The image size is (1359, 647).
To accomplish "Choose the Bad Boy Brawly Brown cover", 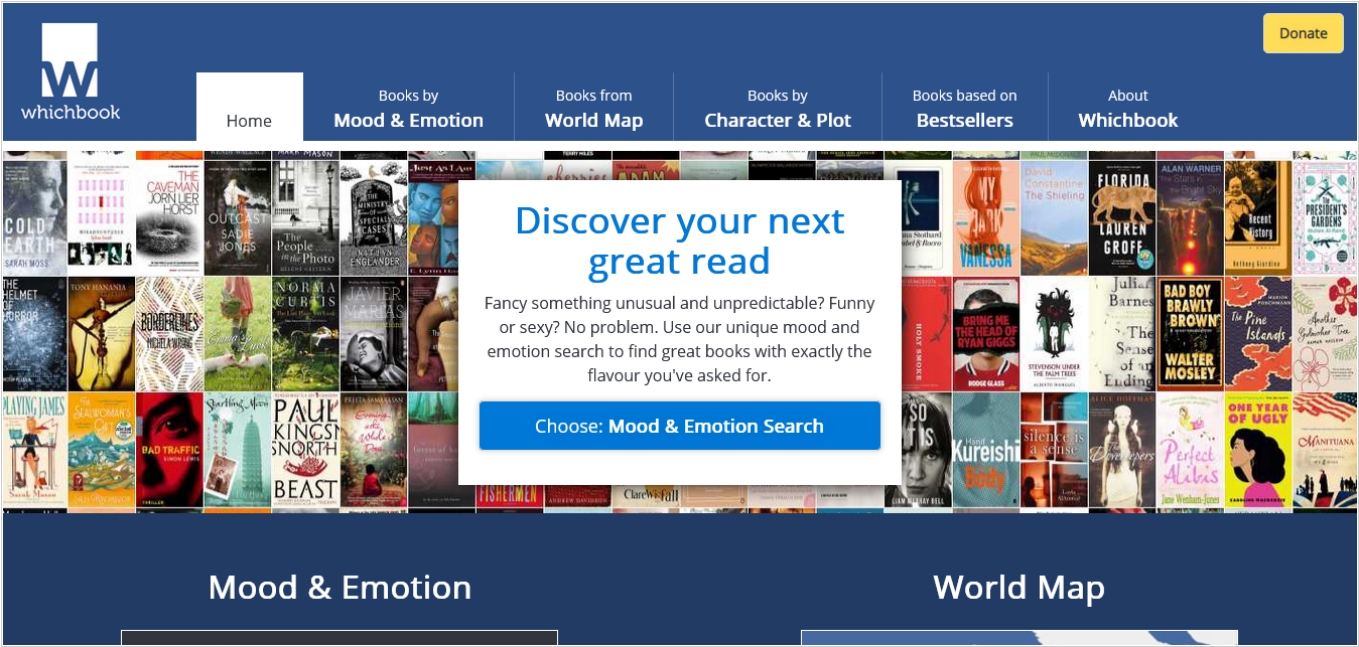I will (1189, 333).
